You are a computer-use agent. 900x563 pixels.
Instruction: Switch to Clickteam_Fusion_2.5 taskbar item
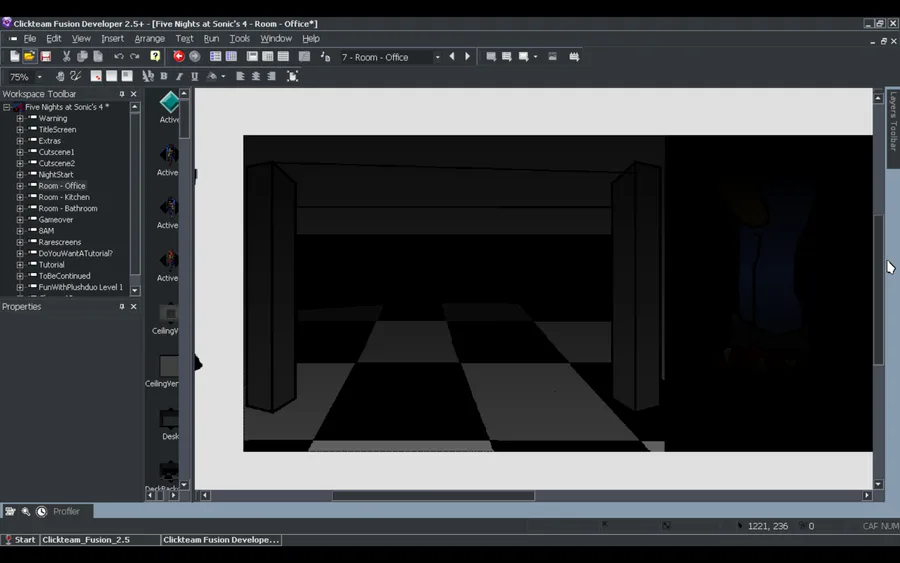[100, 539]
